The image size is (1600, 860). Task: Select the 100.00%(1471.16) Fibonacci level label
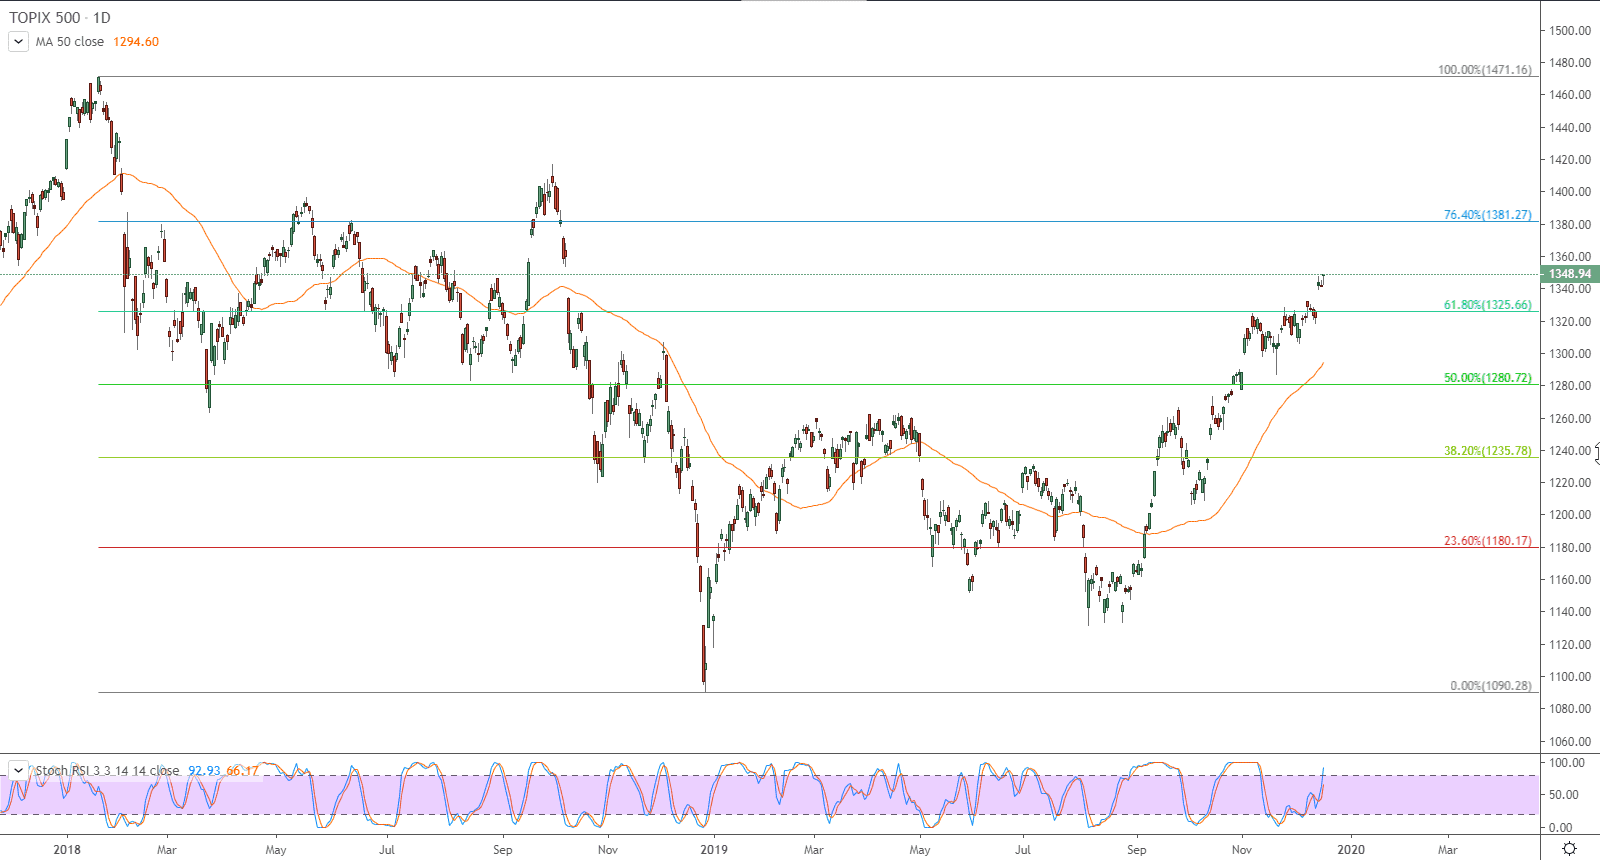click(1484, 70)
